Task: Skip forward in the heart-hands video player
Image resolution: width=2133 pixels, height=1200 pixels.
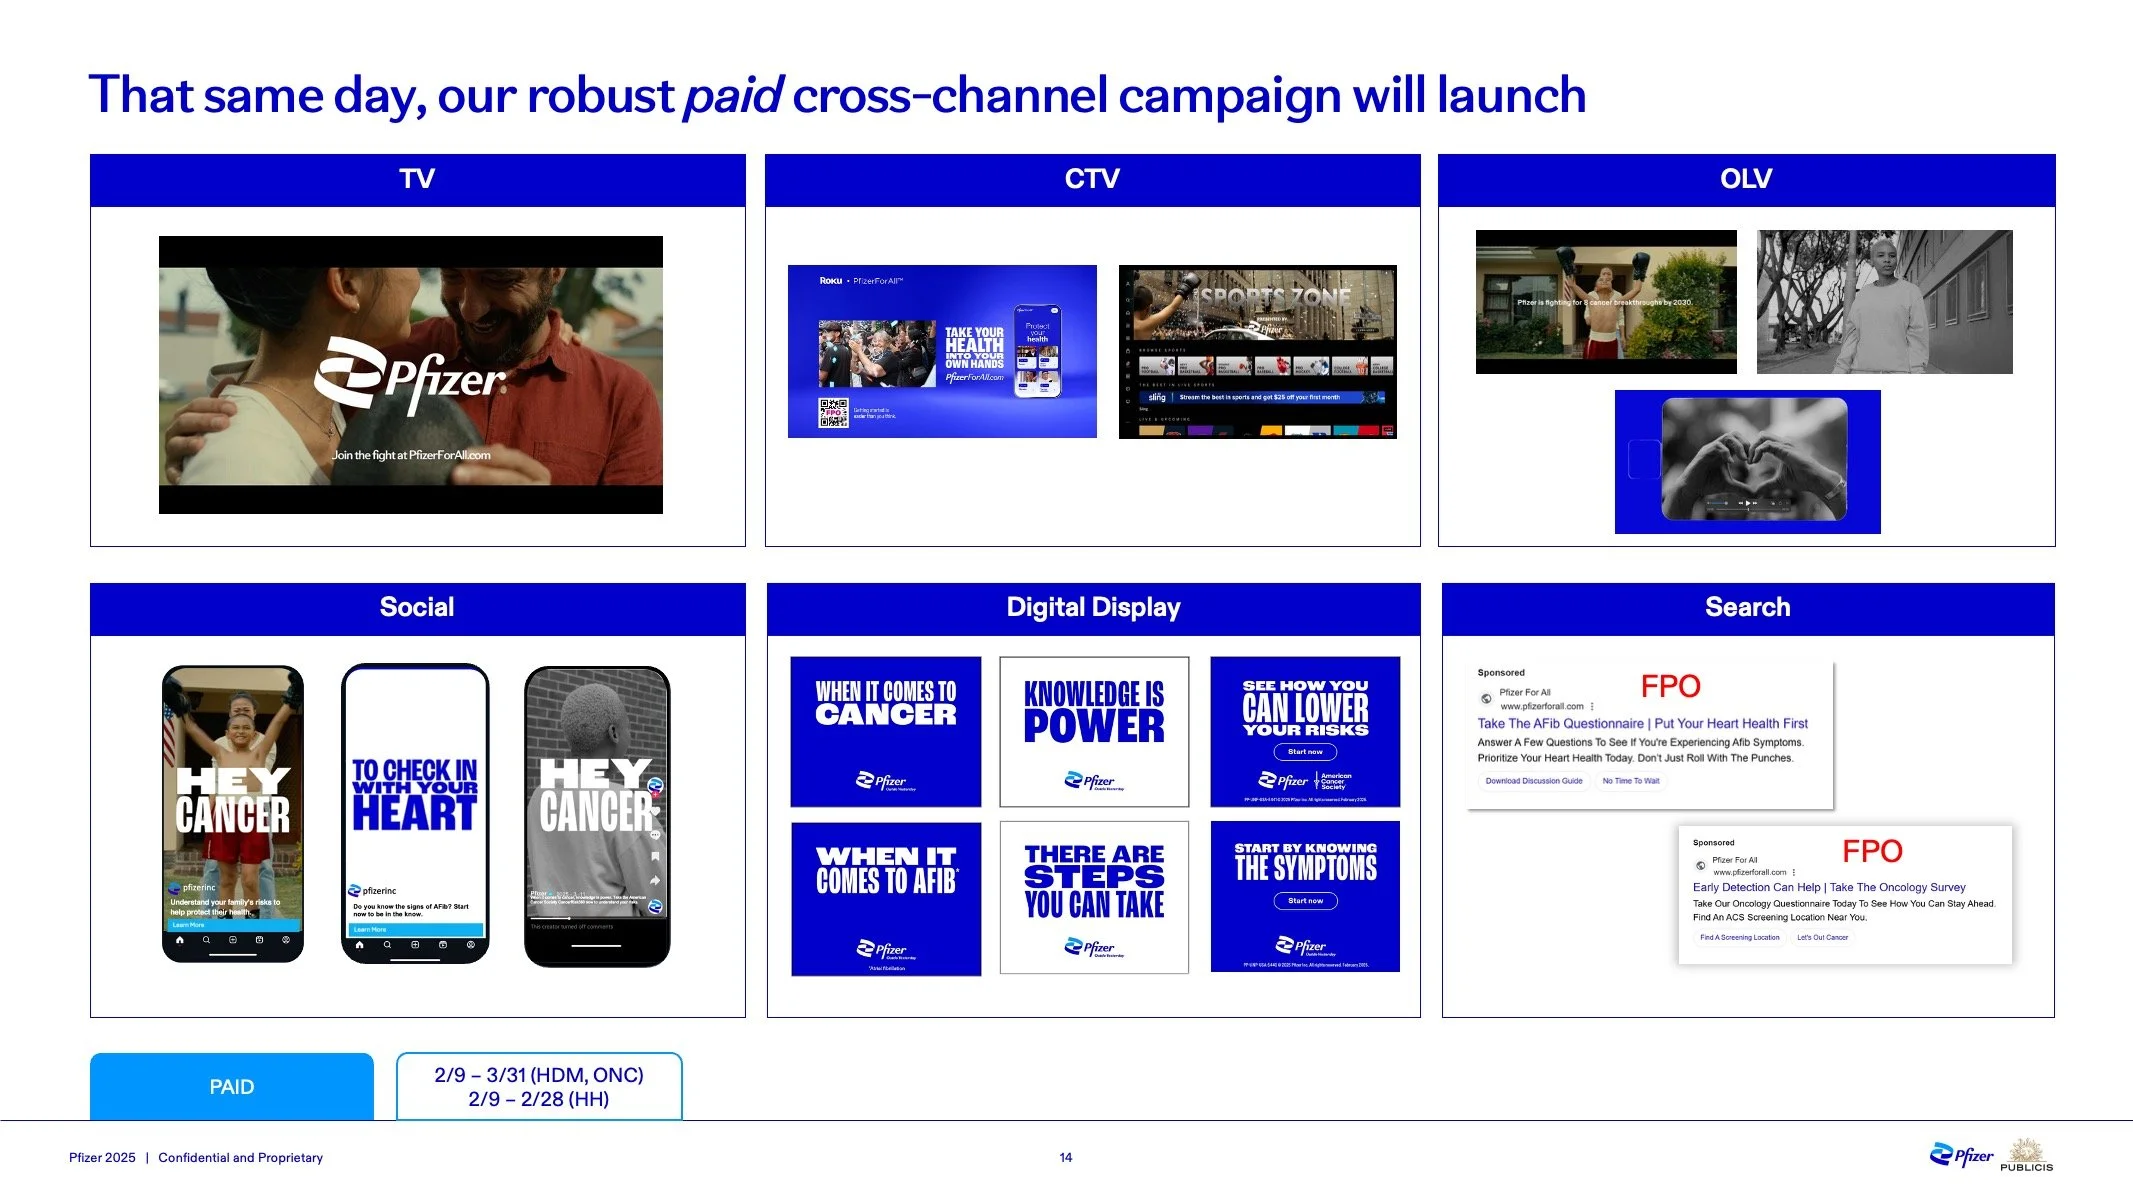Action: click(x=1757, y=502)
